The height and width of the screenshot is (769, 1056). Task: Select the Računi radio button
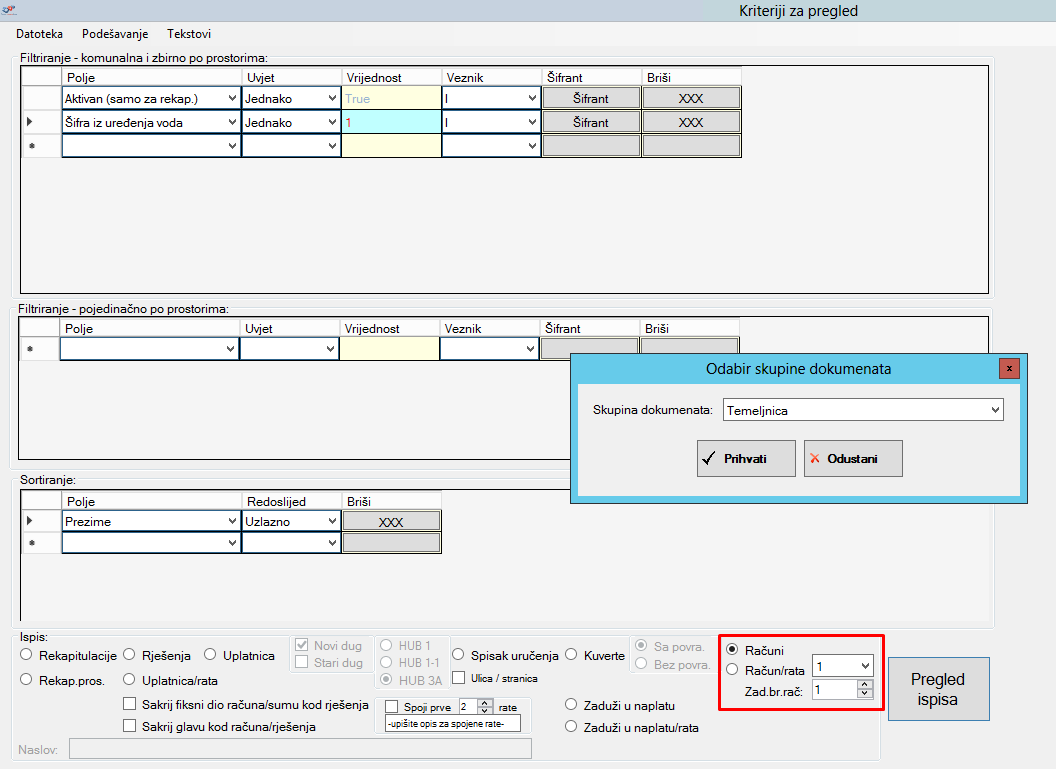(733, 650)
